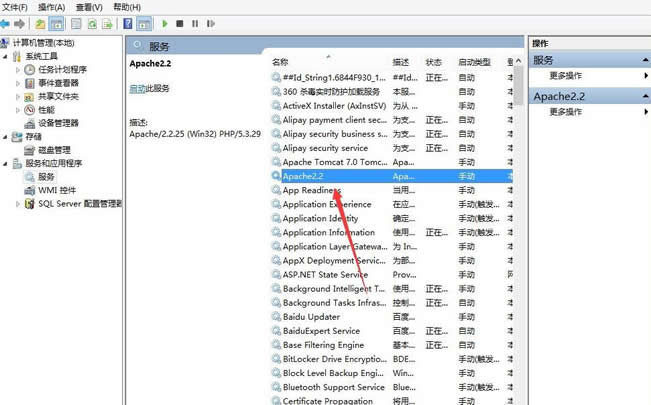The height and width of the screenshot is (405, 651).
Task: Collapse the Apache2.2 section in actions pane
Action: [x=646, y=96]
